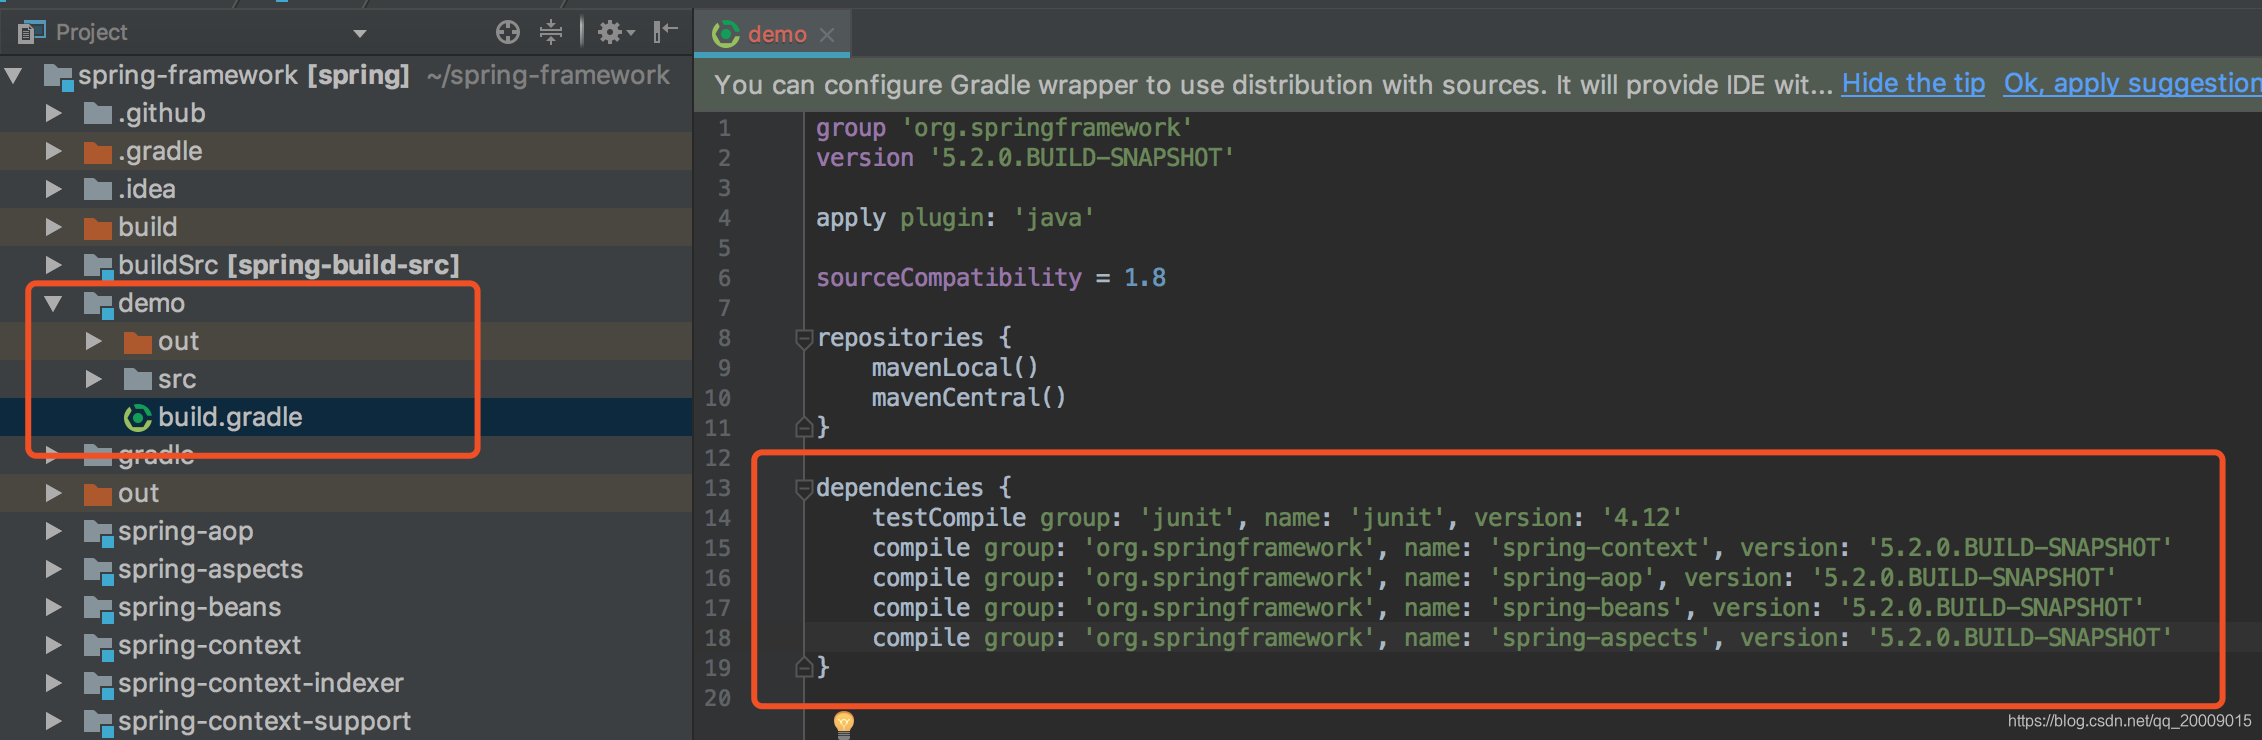The image size is (2262, 740).
Task: Select the demo module icon
Action: click(98, 304)
